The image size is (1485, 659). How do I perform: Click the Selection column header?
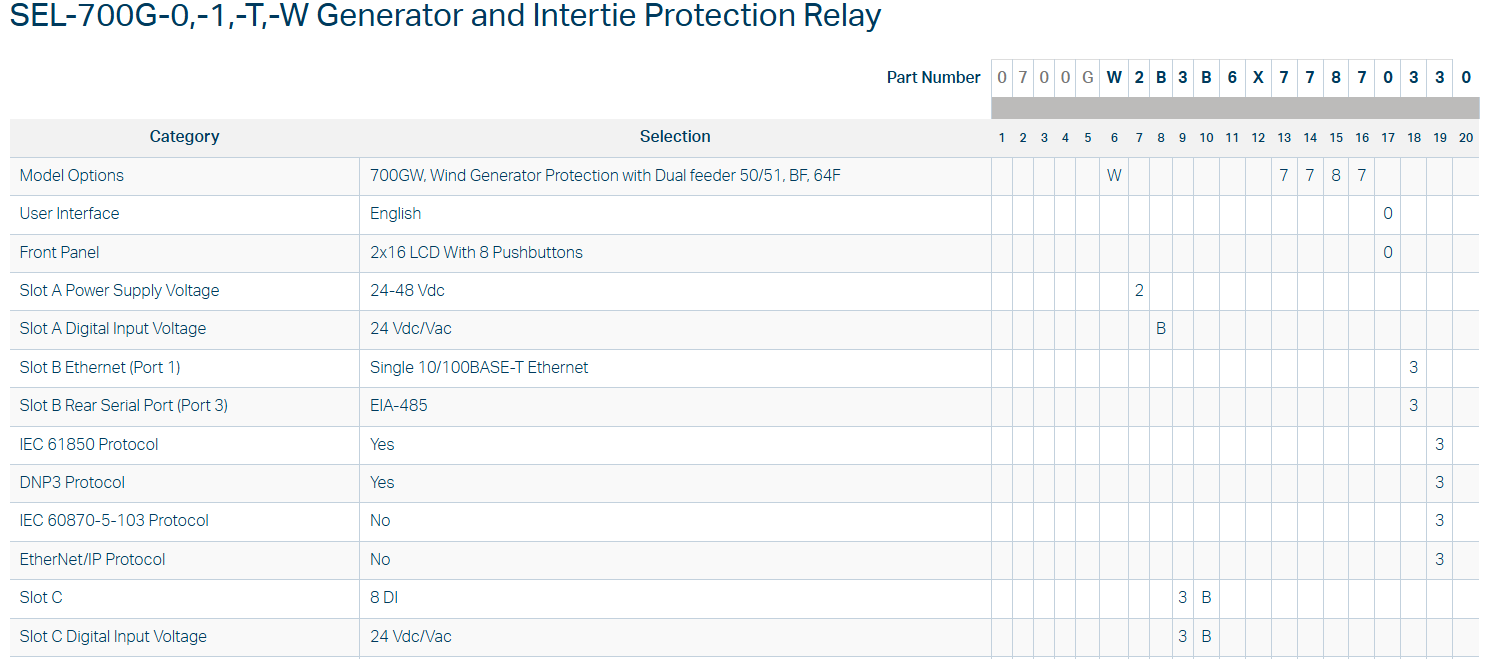pos(675,137)
